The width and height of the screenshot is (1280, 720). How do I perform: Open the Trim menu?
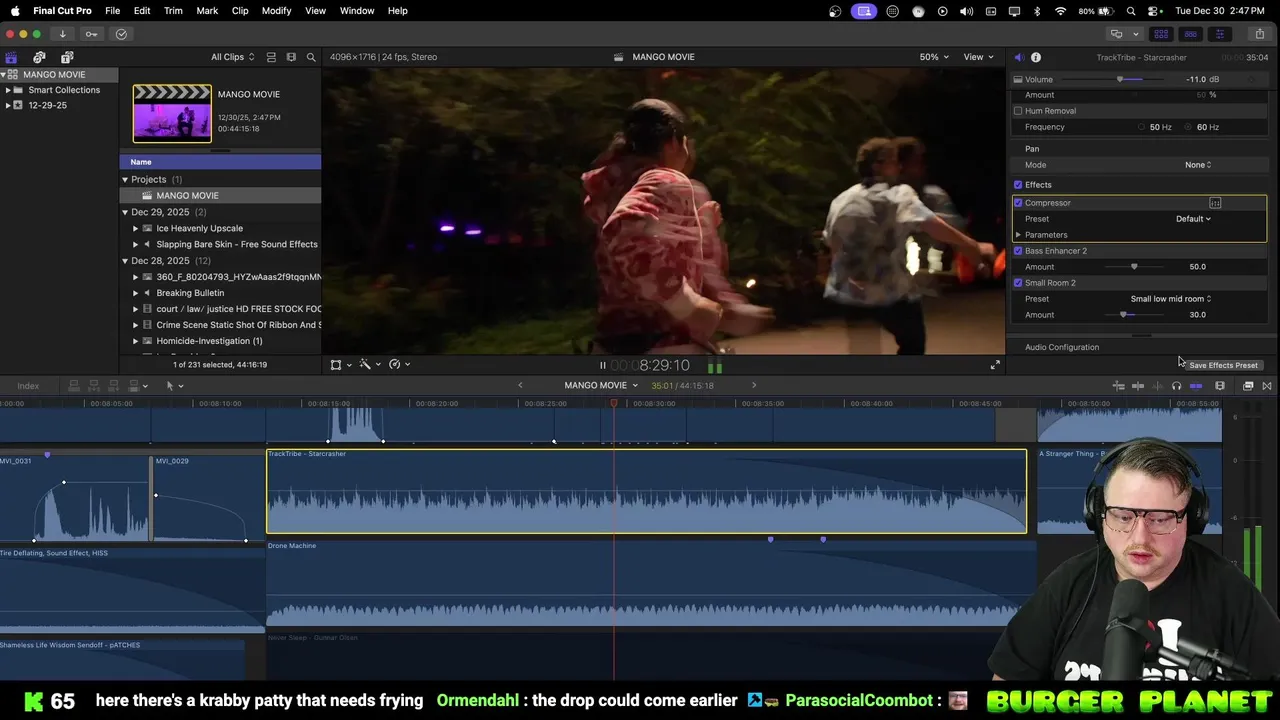173,11
